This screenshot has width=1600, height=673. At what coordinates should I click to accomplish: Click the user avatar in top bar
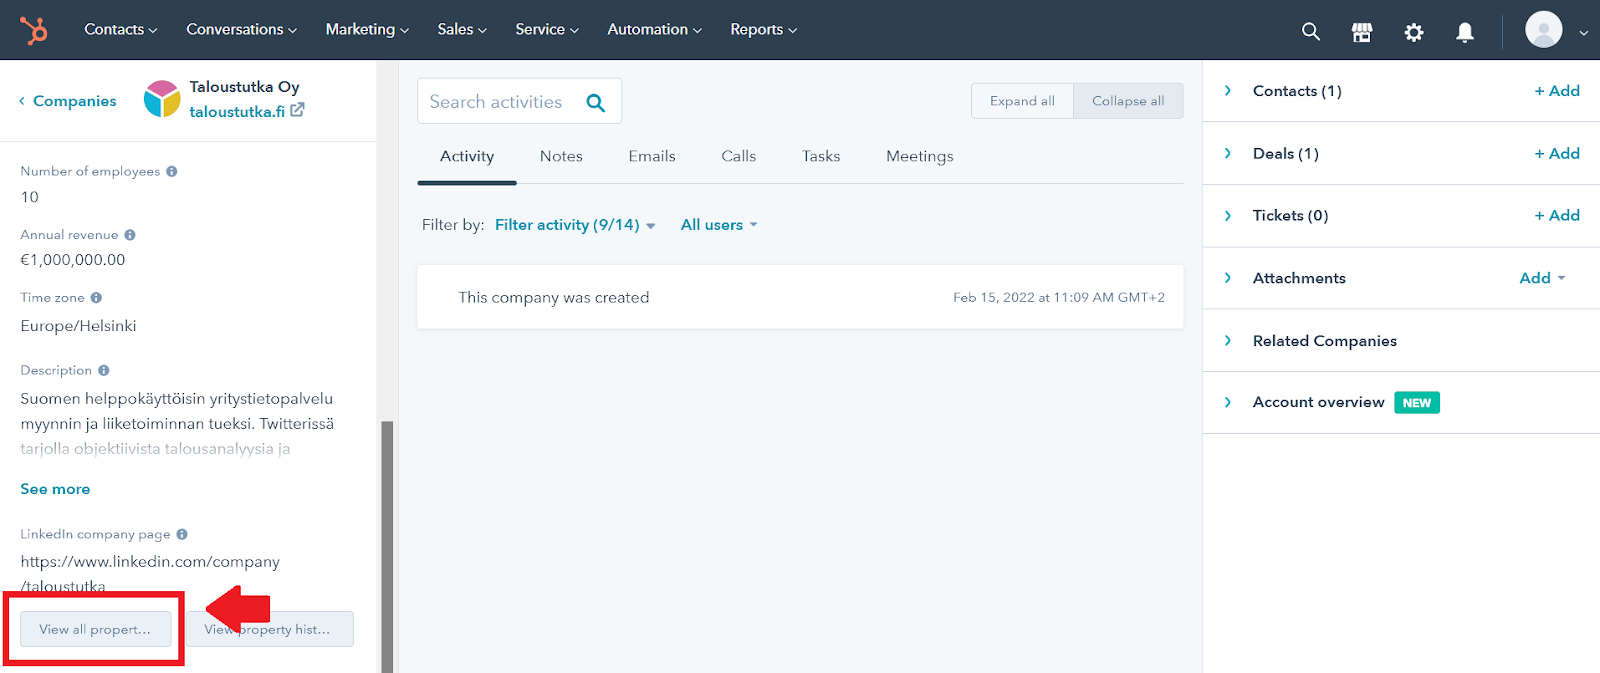pos(1544,29)
